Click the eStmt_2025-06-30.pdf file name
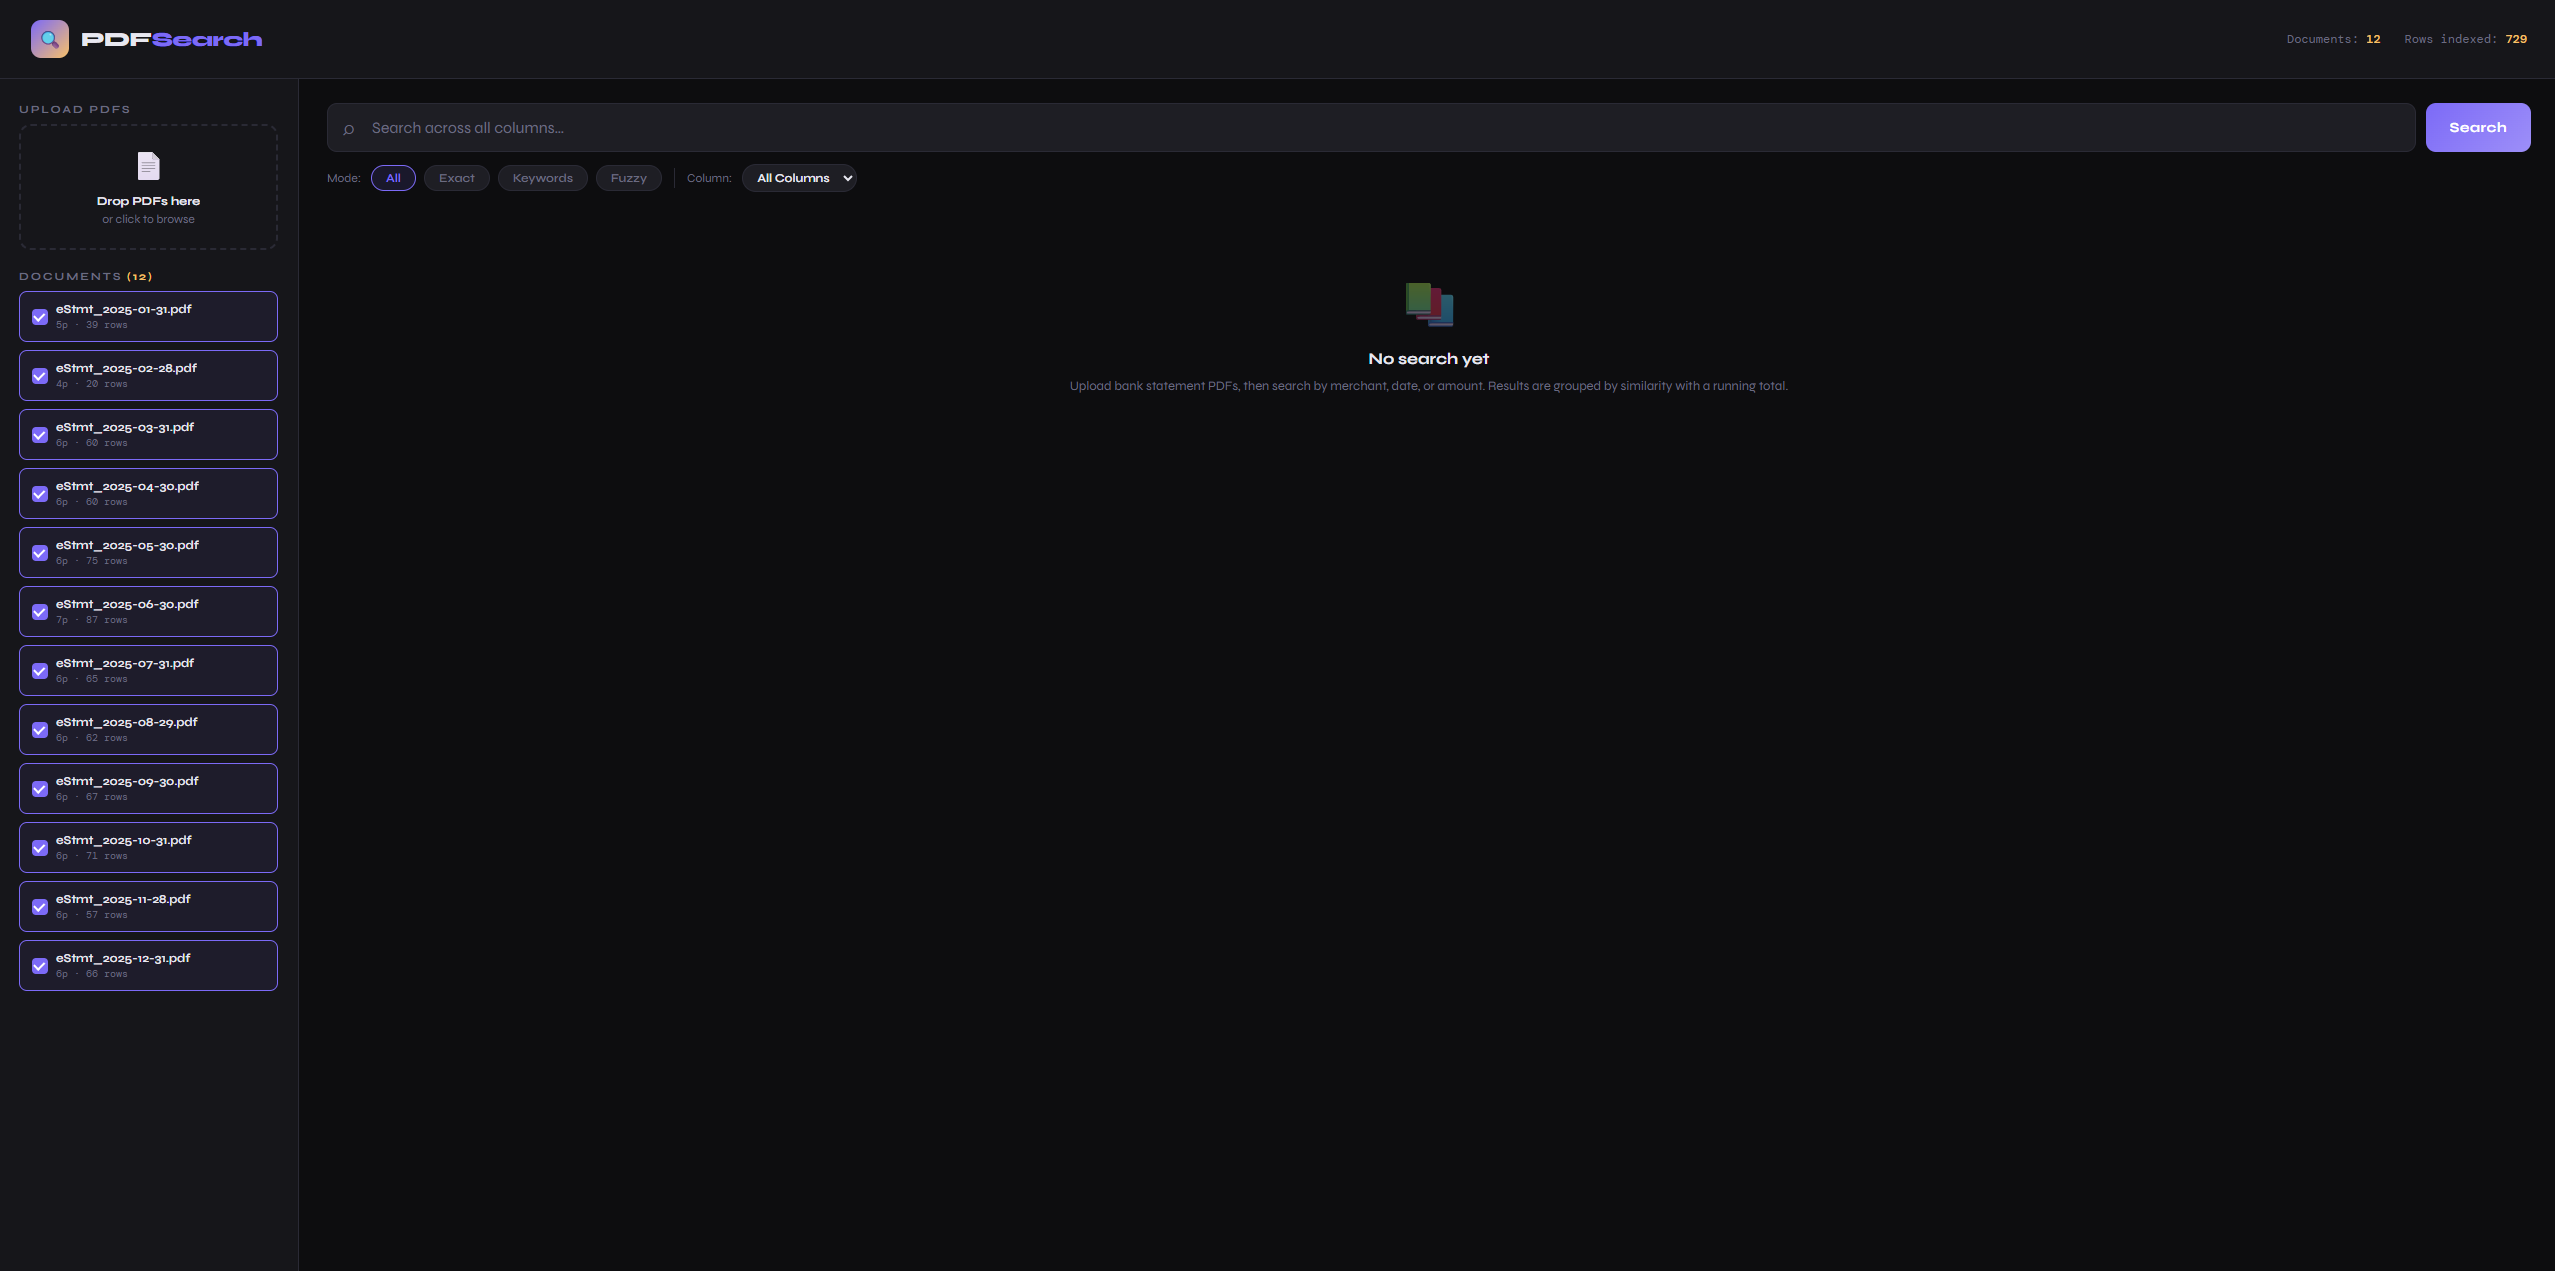 pos(128,604)
